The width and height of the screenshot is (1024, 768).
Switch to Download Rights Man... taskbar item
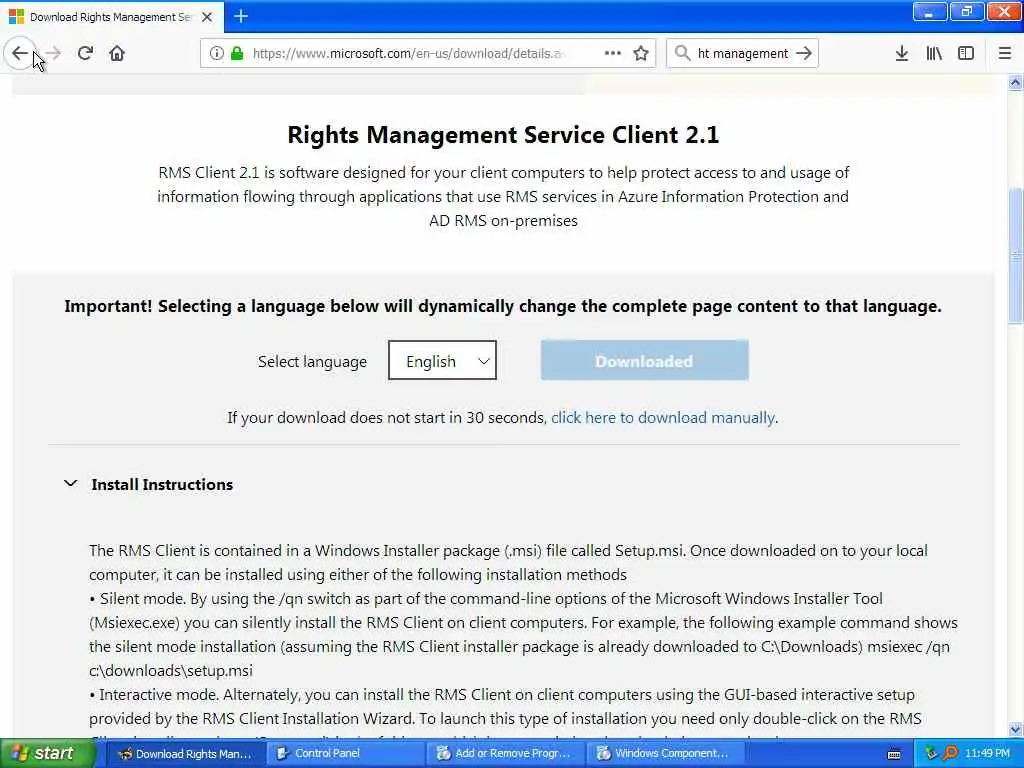185,753
